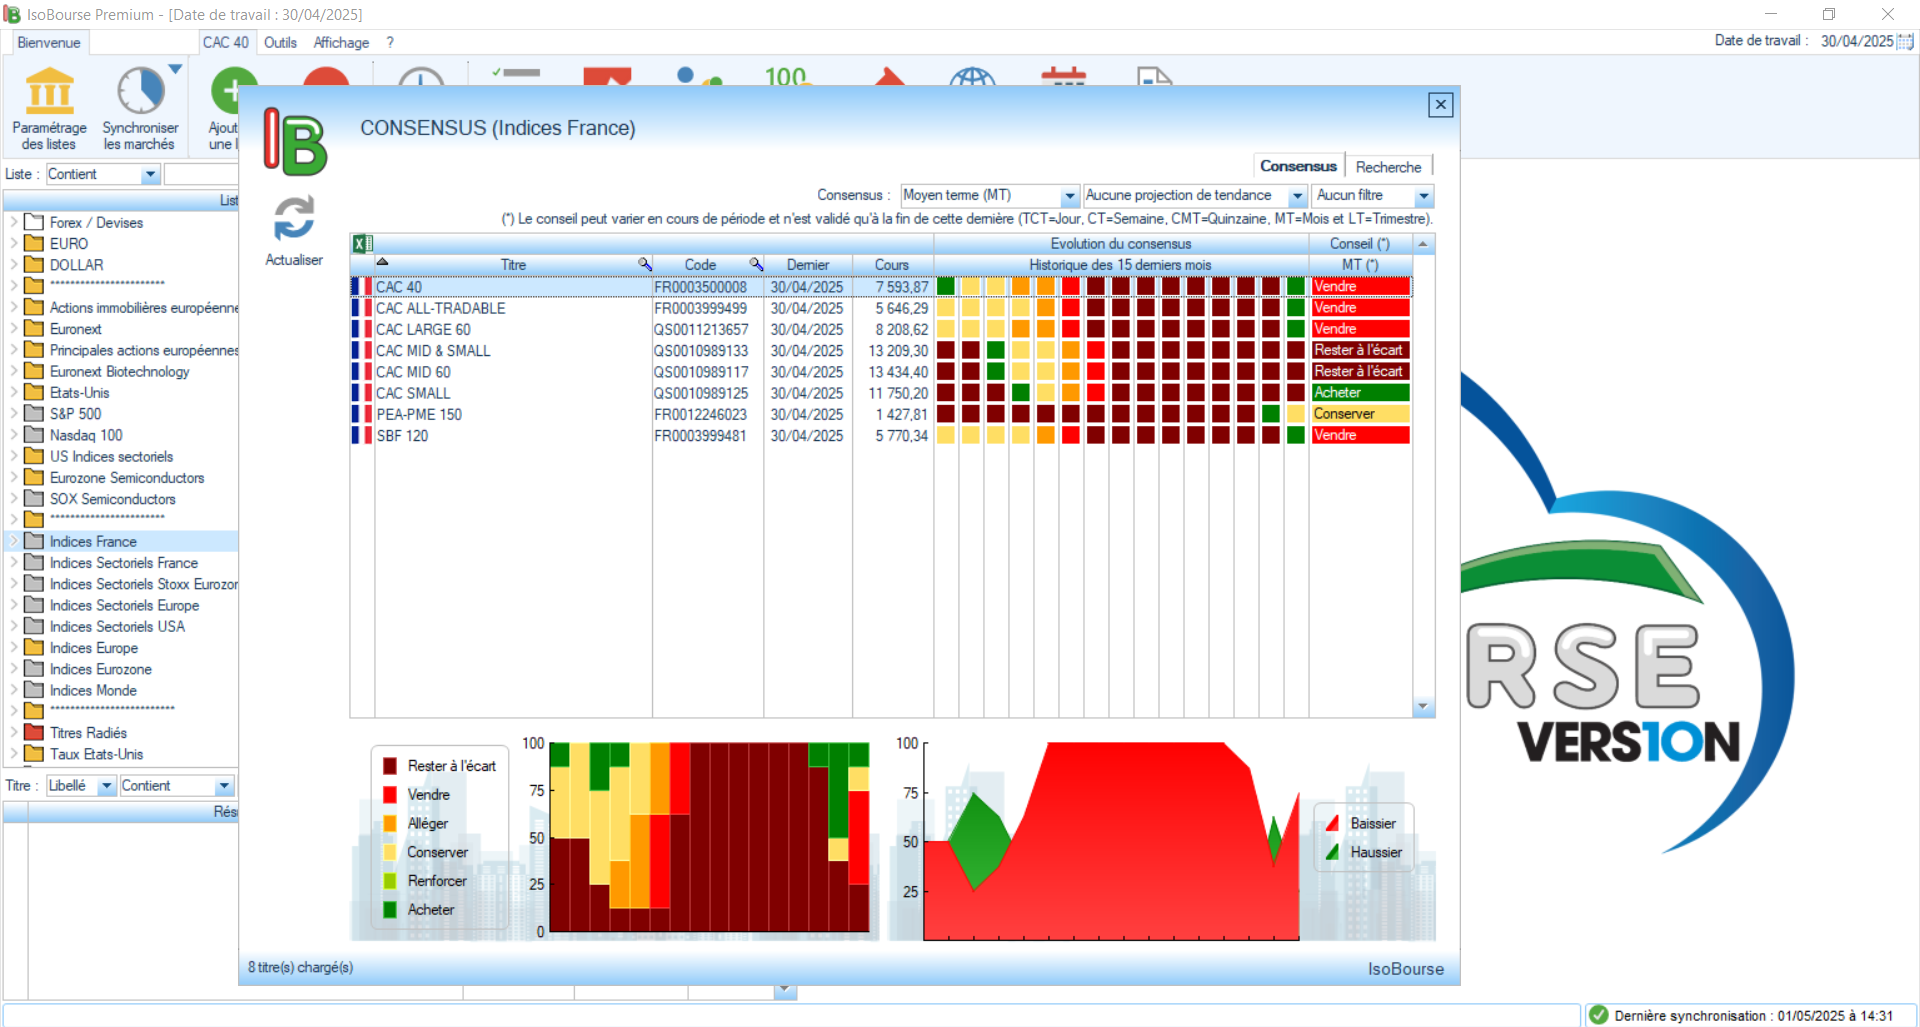
Task: Expand the Indices Europe tree node
Action: tap(14, 647)
